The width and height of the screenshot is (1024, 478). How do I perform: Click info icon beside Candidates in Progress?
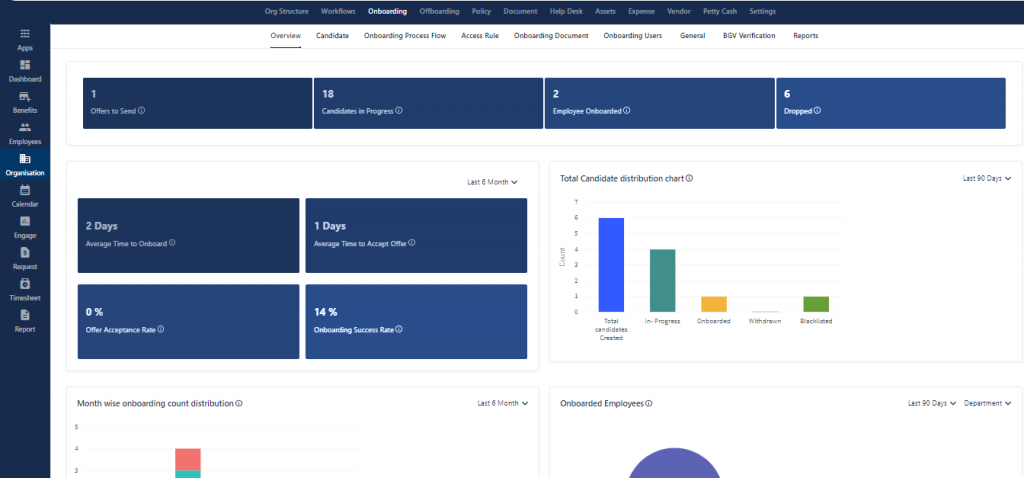399,111
